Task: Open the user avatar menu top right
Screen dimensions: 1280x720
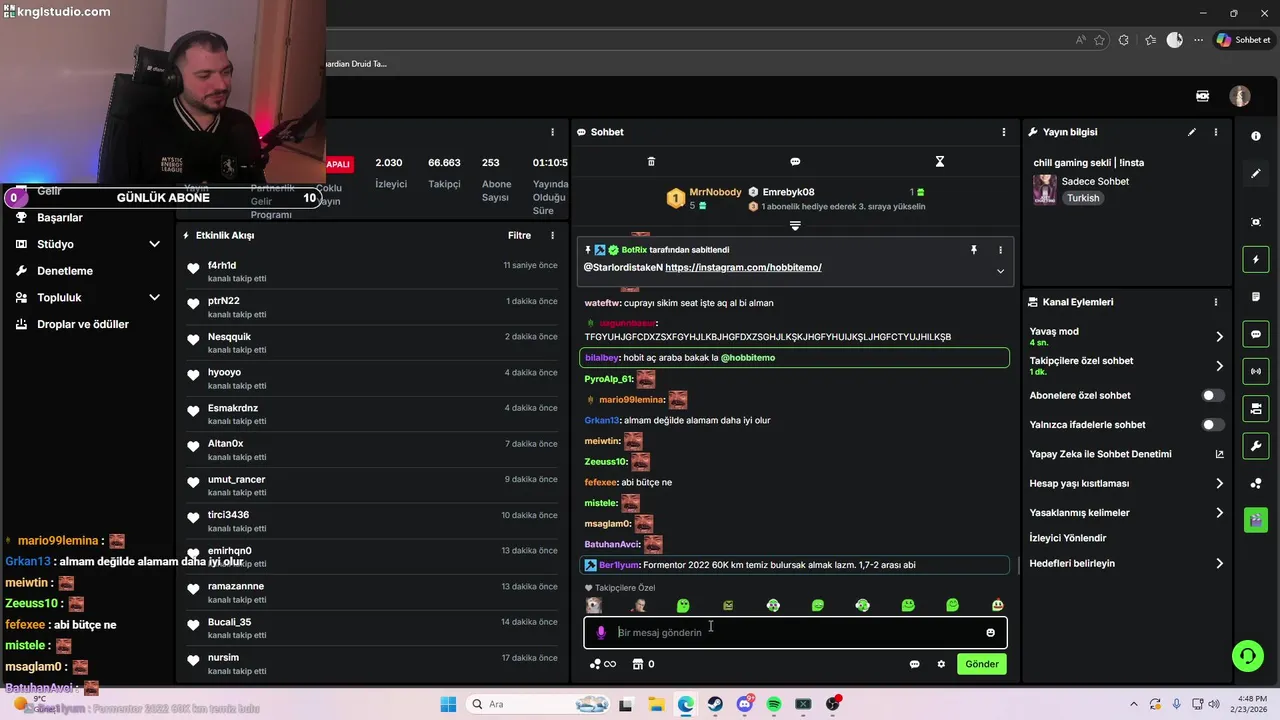Action: pyautogui.click(x=1240, y=96)
